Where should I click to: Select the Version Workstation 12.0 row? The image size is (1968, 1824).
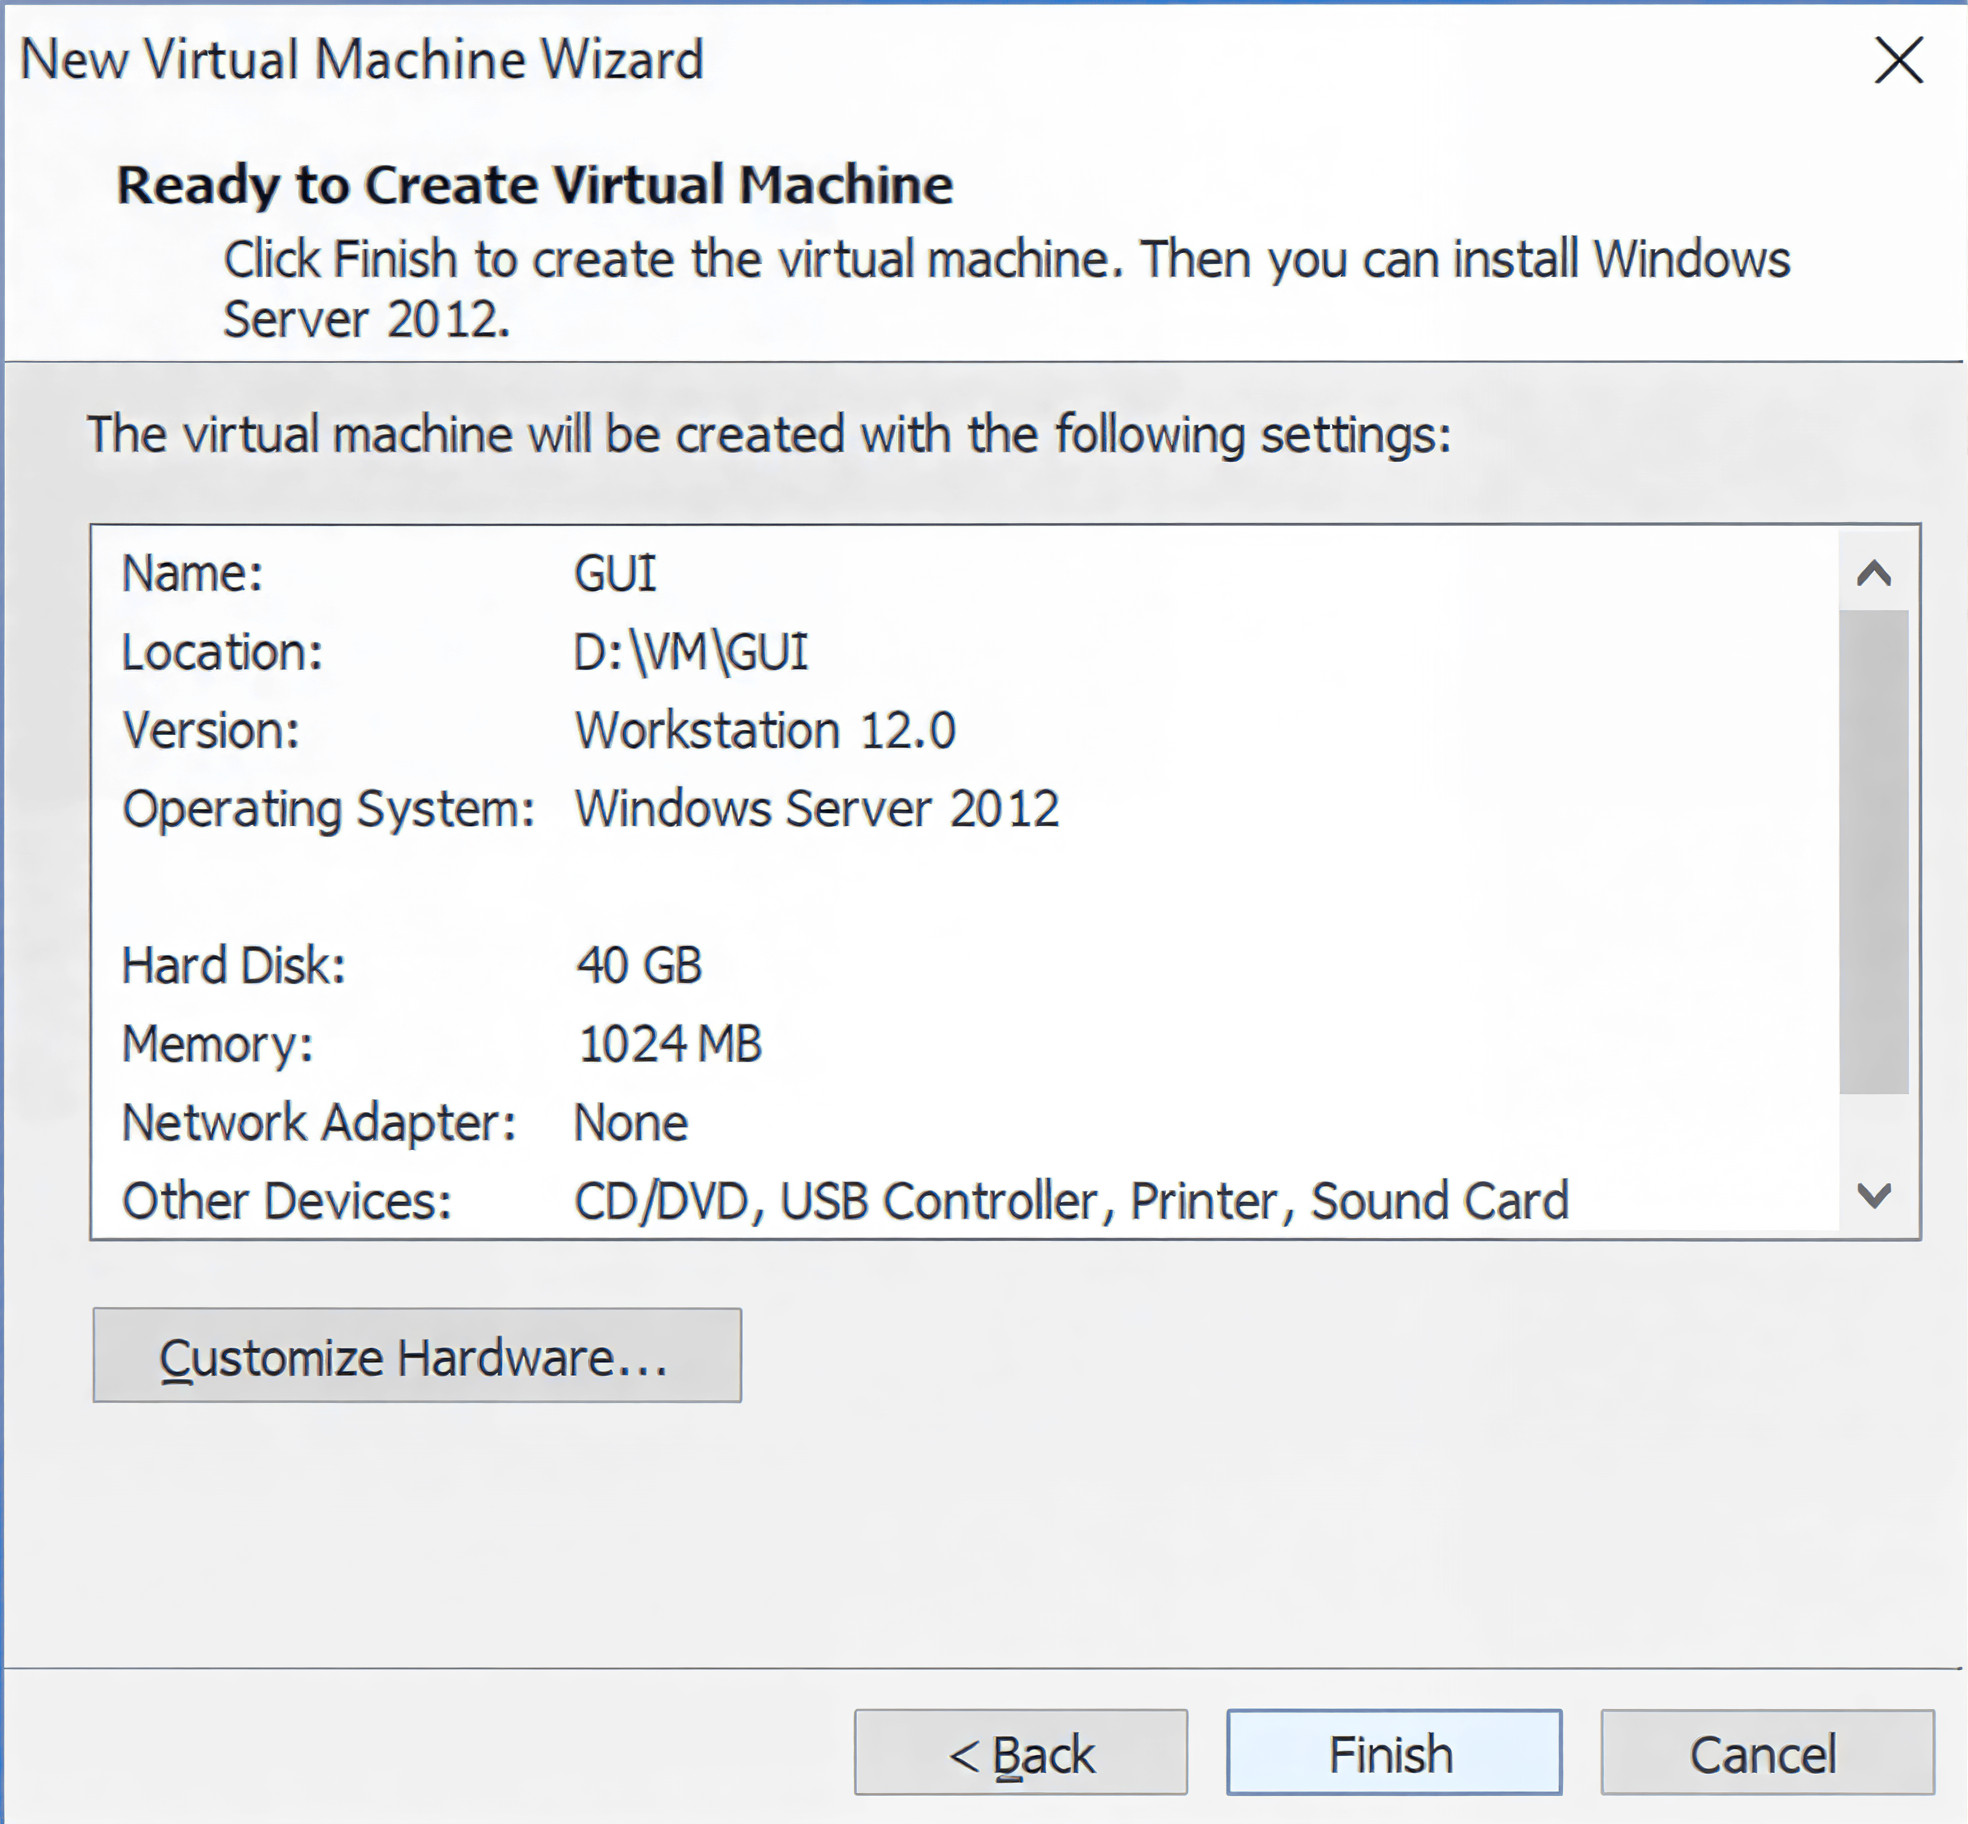pyautogui.click(x=765, y=730)
